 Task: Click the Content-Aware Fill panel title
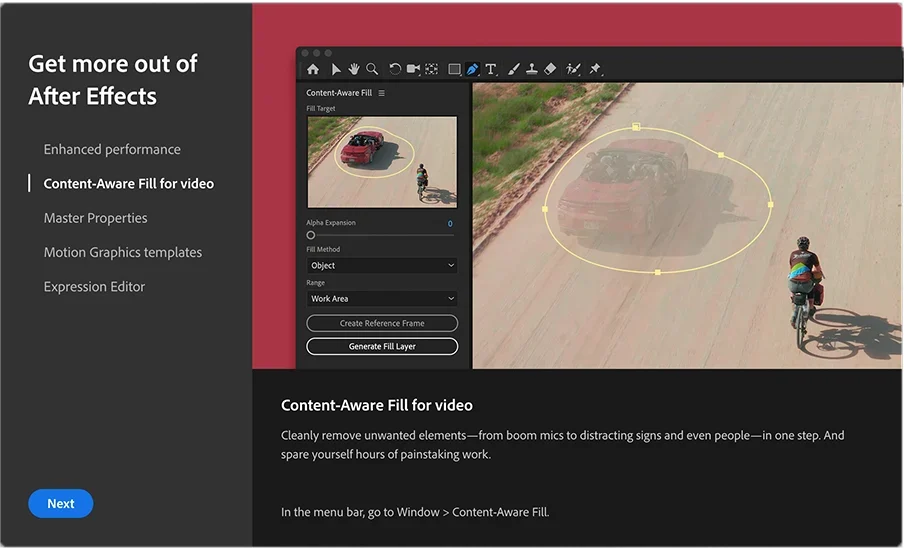click(339, 93)
